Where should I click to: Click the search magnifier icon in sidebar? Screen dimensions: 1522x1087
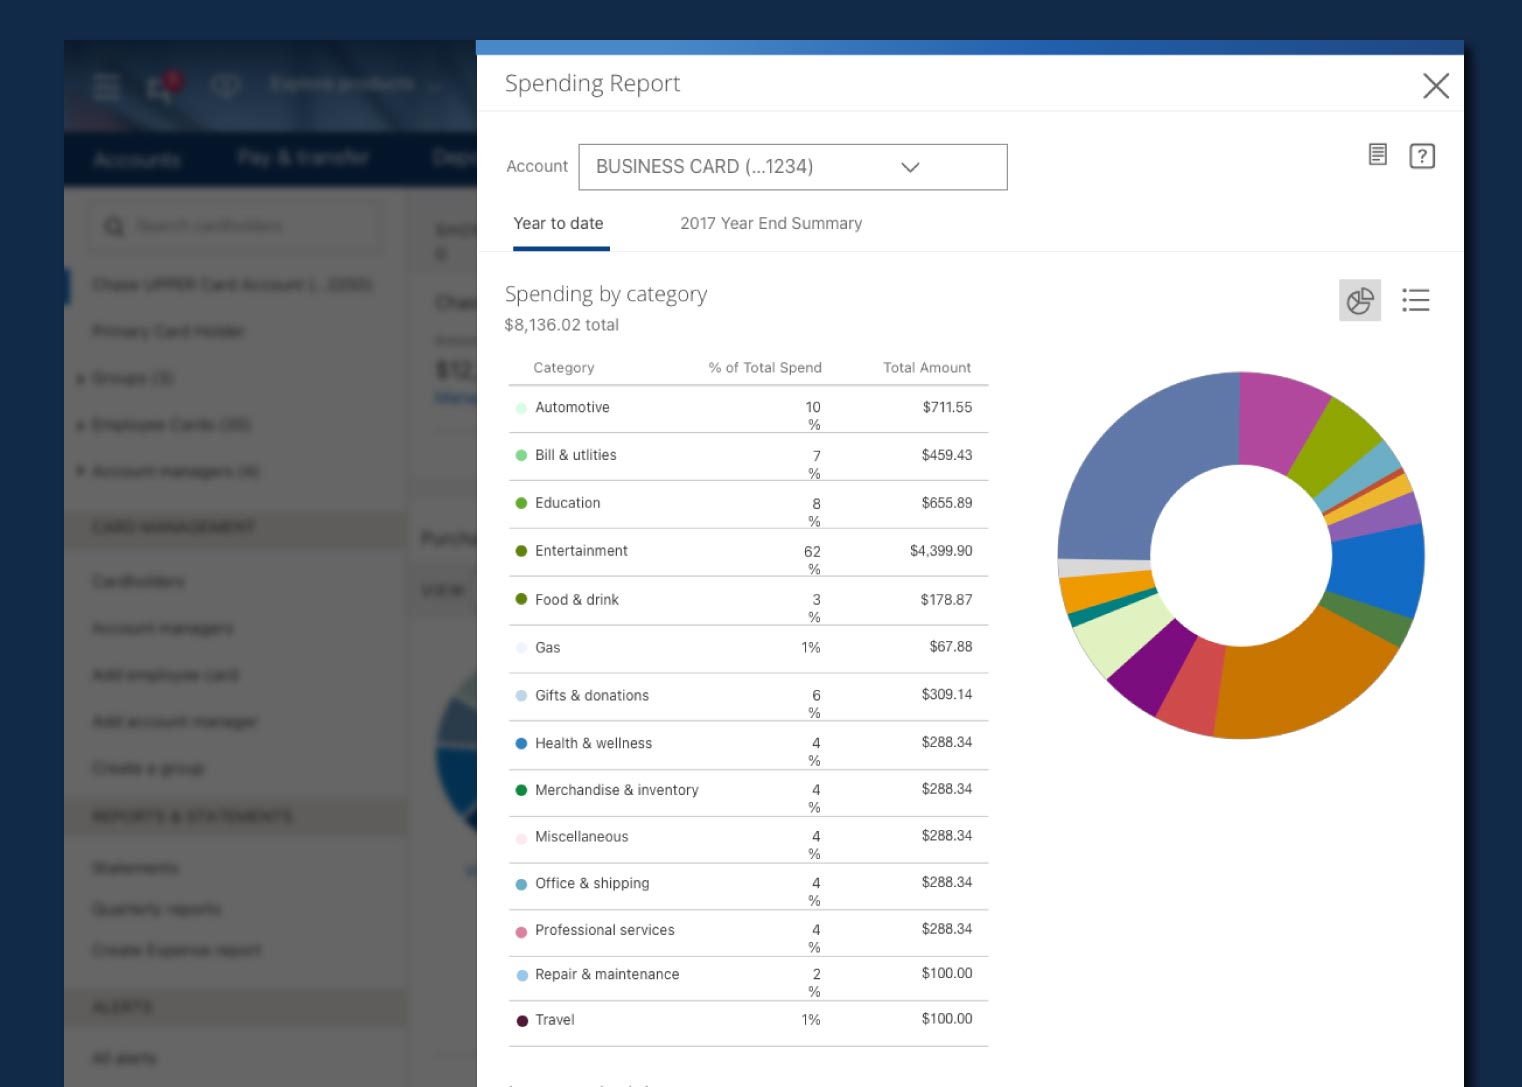tap(115, 227)
